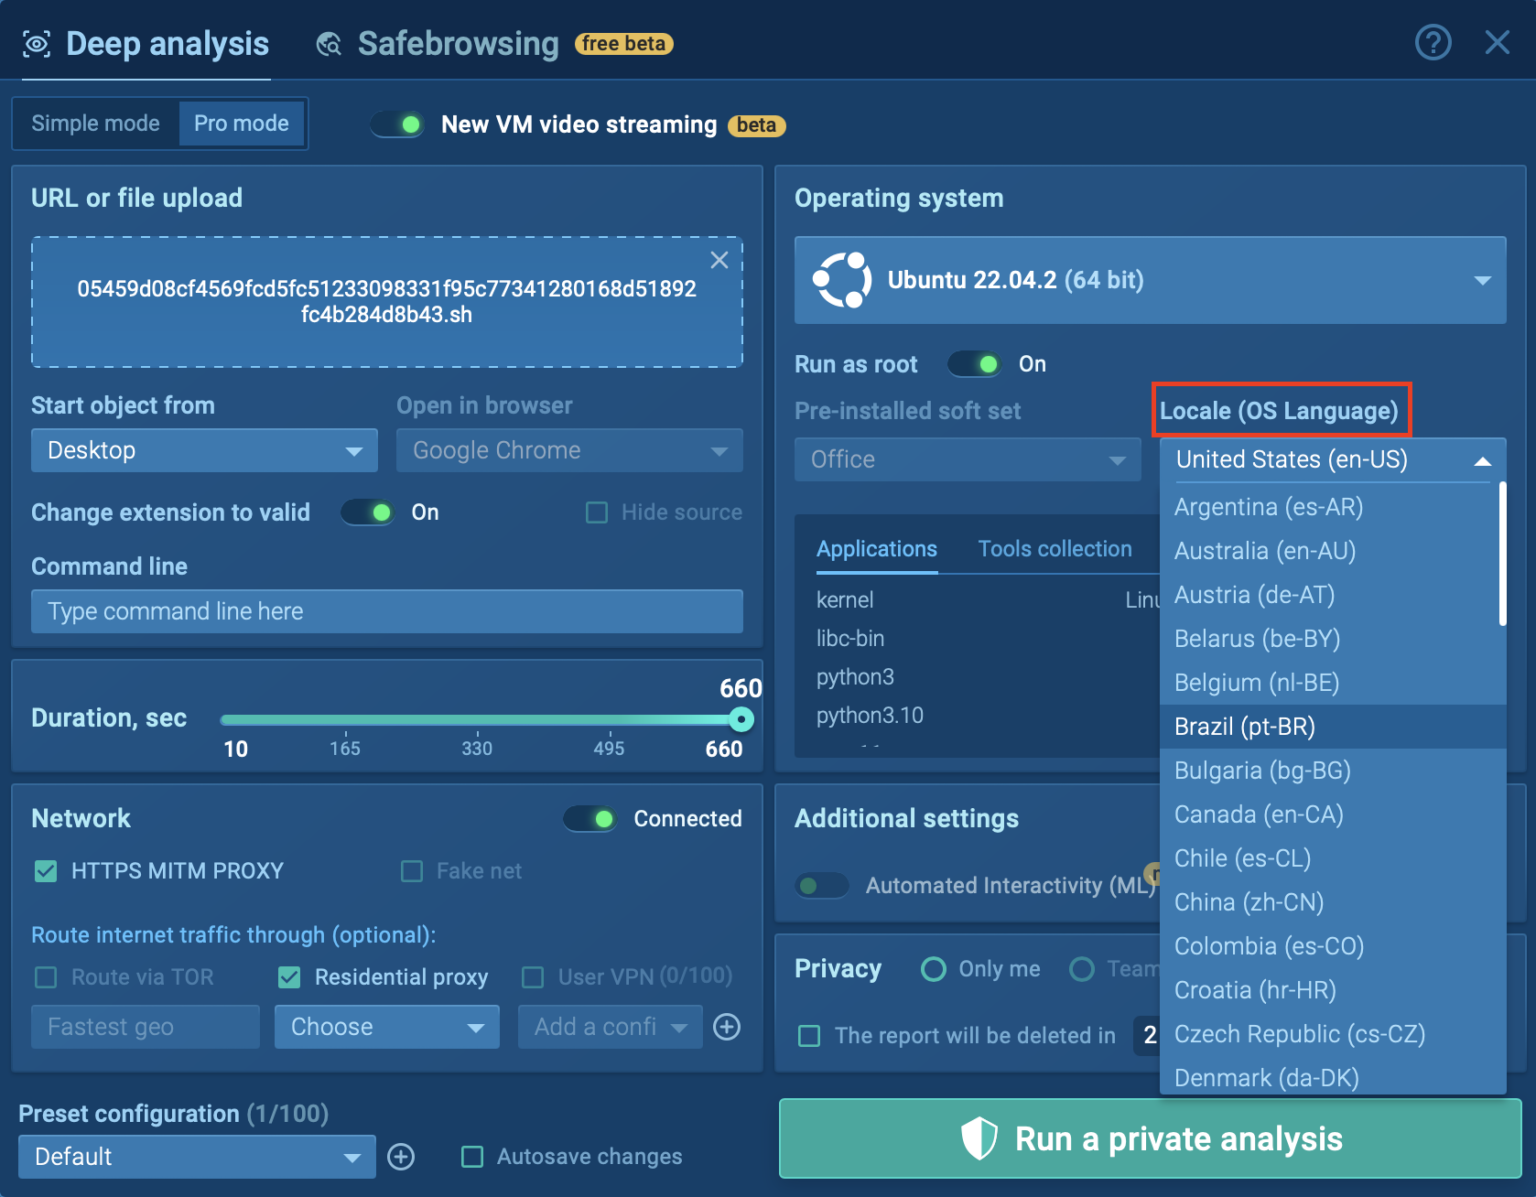
Task: Add new preset configuration plus icon
Action: point(401,1157)
